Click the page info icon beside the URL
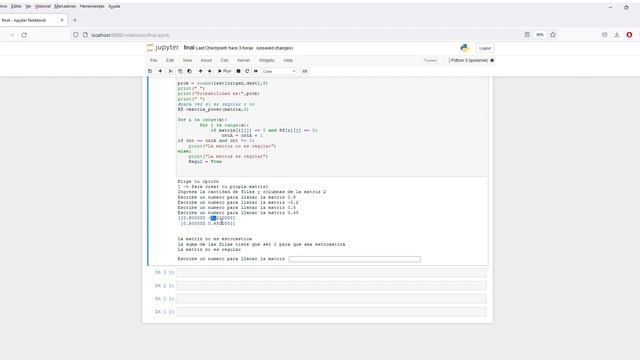The height and width of the screenshot is (360, 640). [x=85, y=35]
